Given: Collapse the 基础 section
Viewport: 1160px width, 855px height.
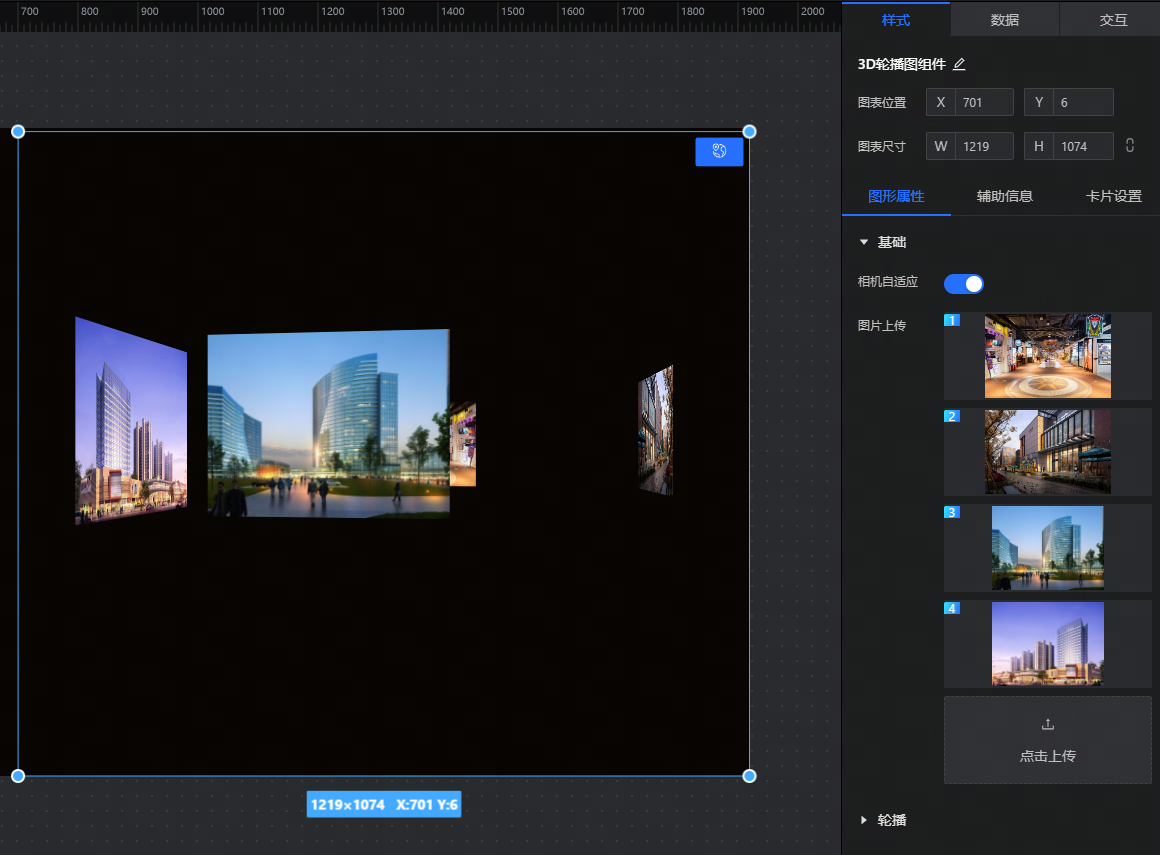Looking at the screenshot, I should click(864, 242).
